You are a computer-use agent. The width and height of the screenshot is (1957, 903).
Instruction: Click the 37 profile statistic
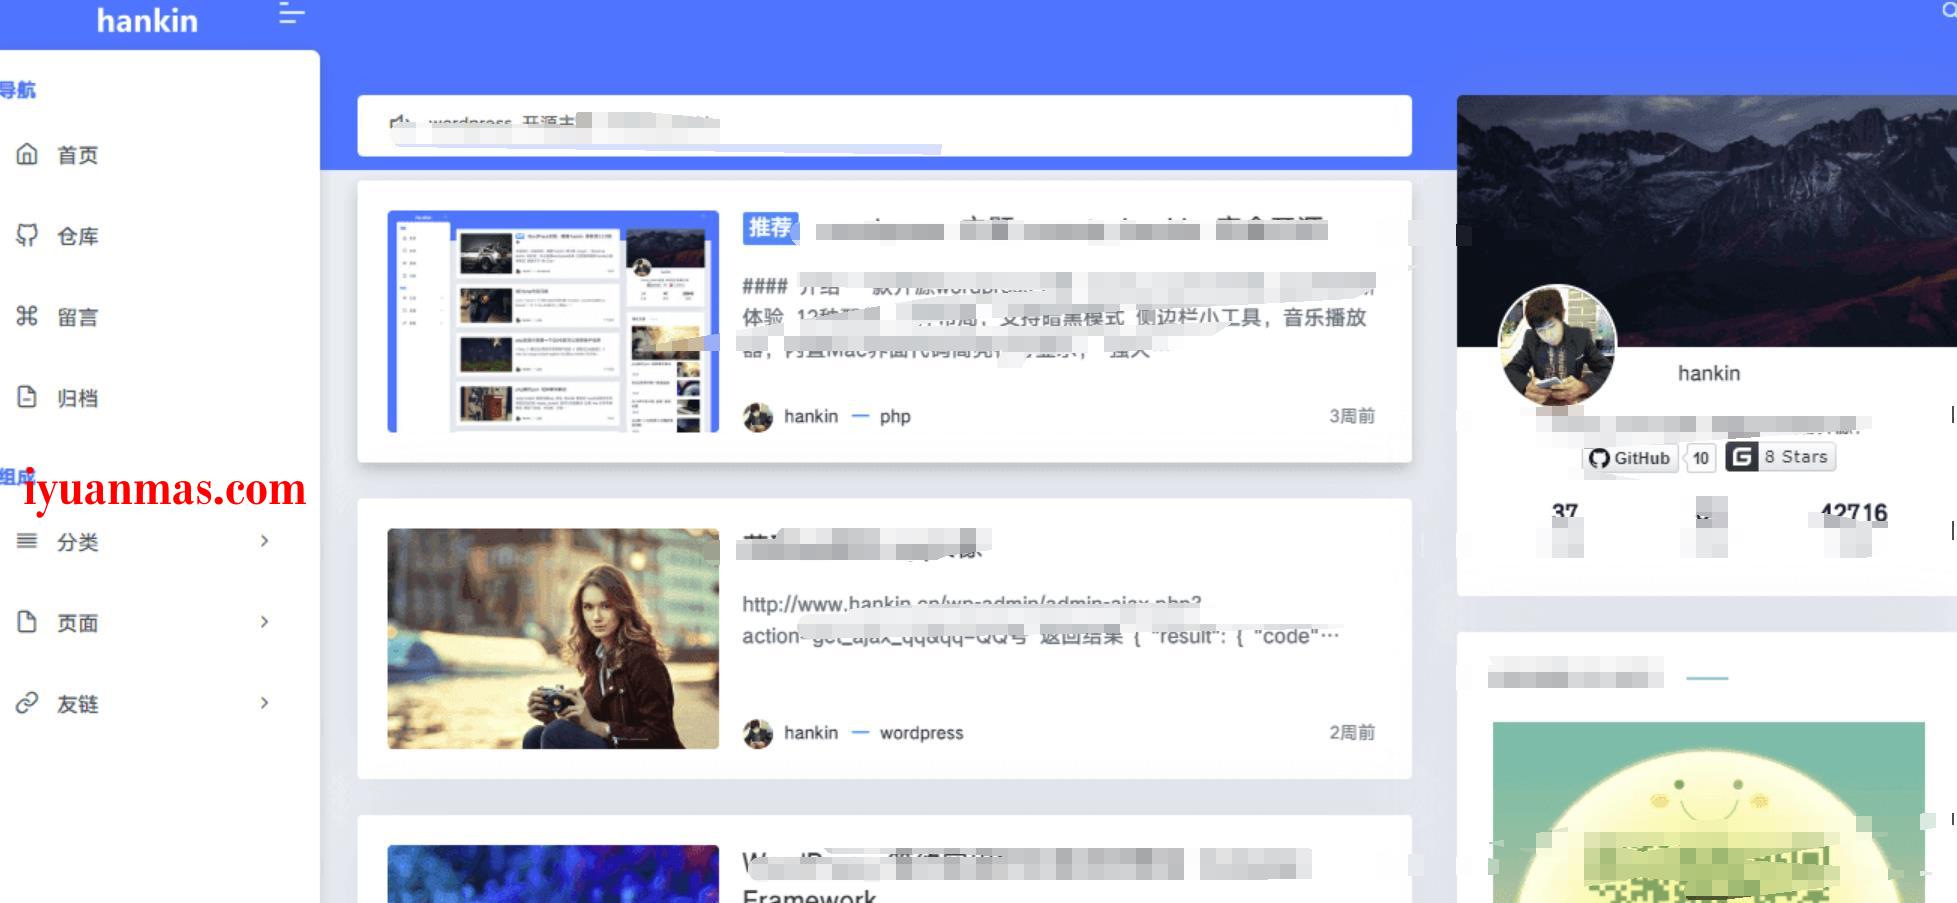[1565, 513]
